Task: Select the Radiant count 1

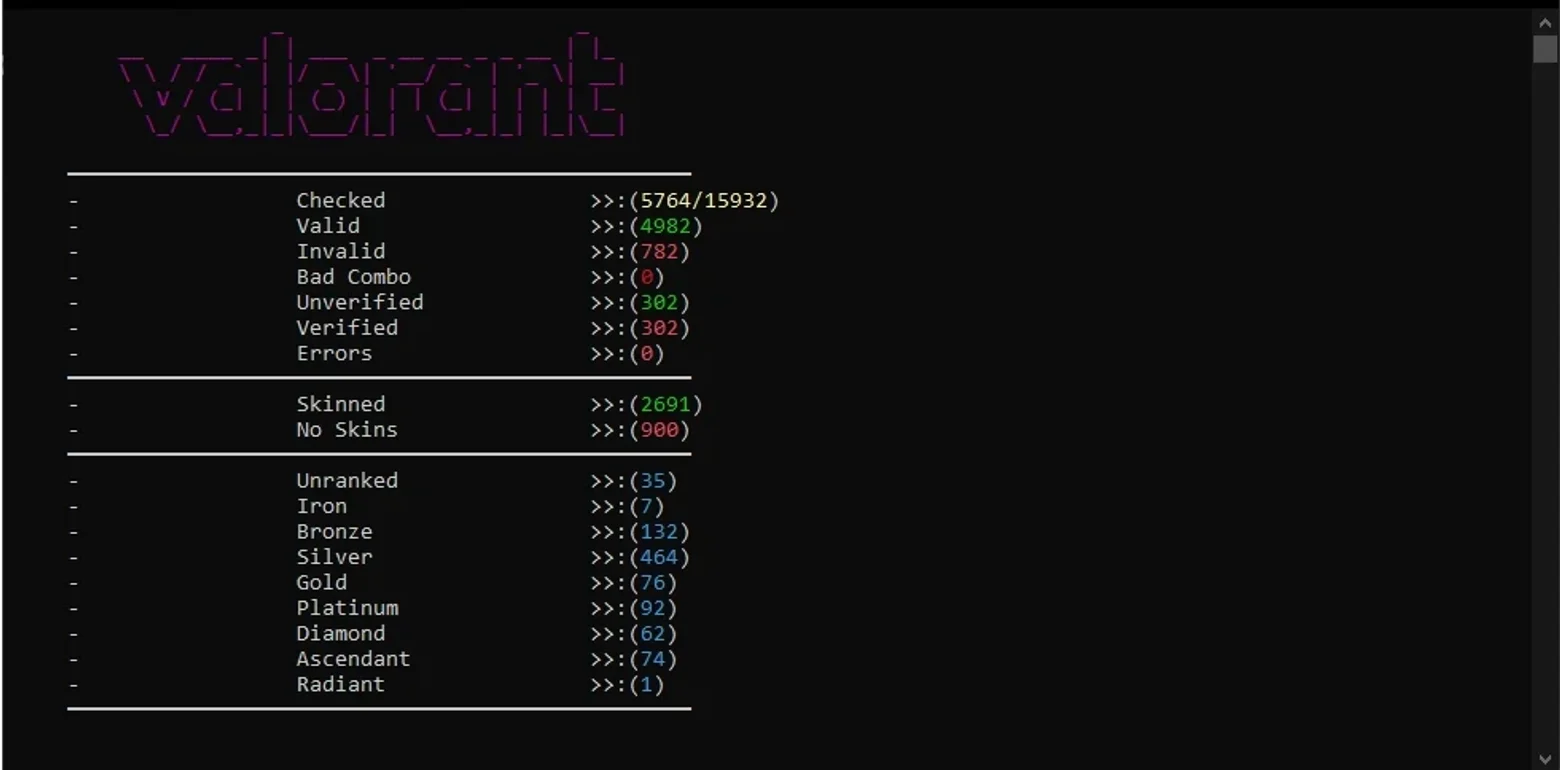Action: click(646, 685)
